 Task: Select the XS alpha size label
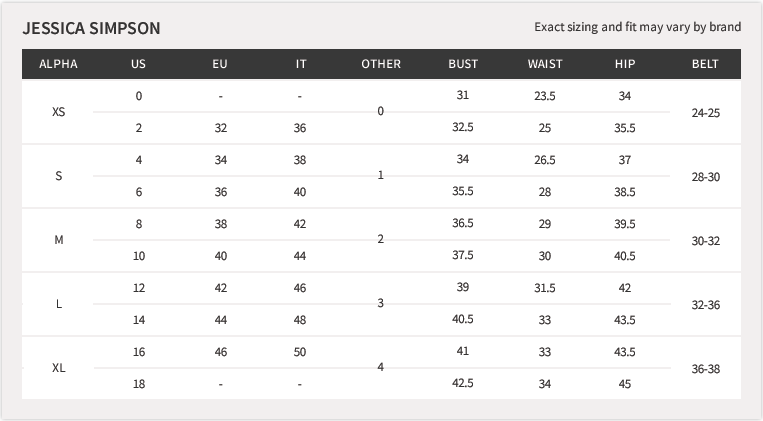click(58, 112)
